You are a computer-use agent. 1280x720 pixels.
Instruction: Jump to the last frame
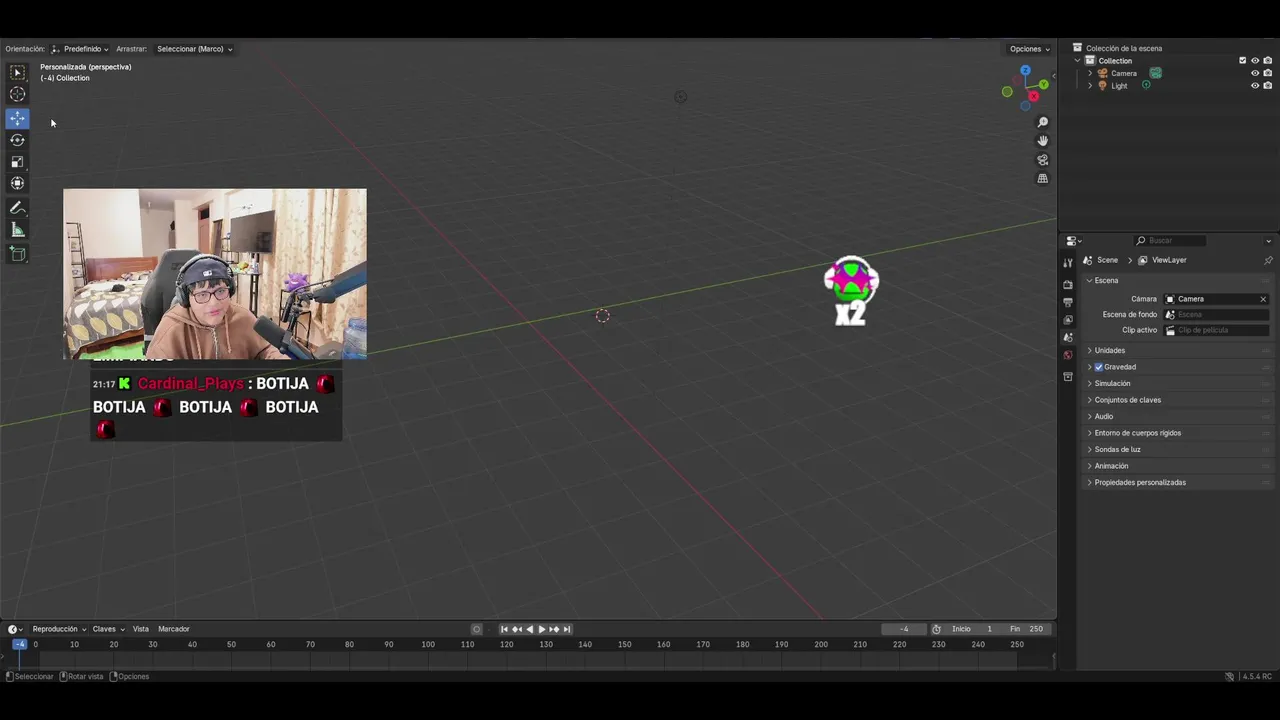click(x=567, y=629)
